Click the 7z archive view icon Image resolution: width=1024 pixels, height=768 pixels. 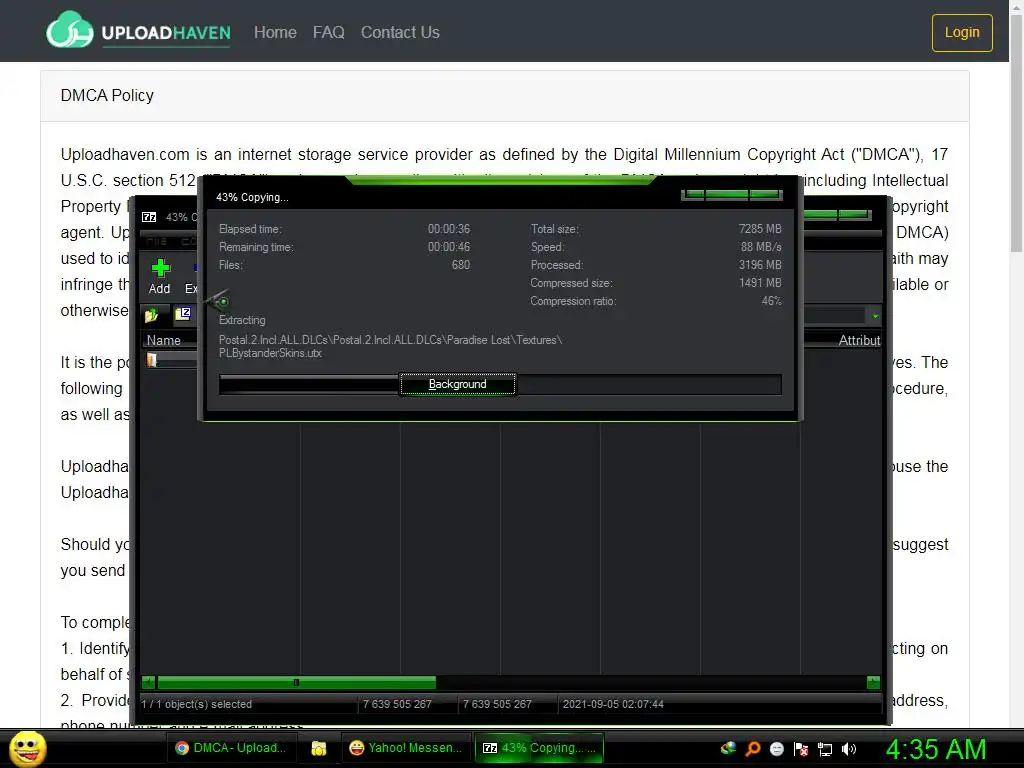point(183,314)
